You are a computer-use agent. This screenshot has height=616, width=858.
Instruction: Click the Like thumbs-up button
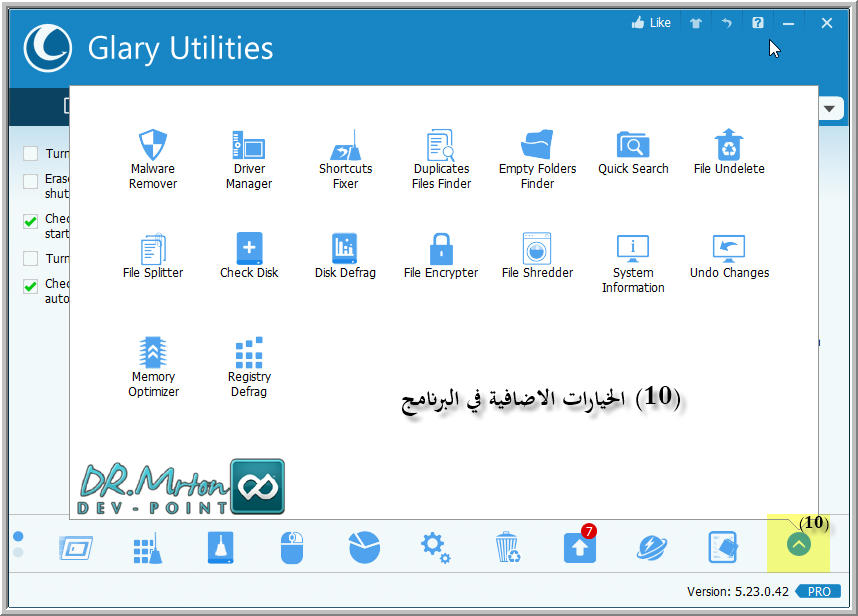tap(651, 22)
